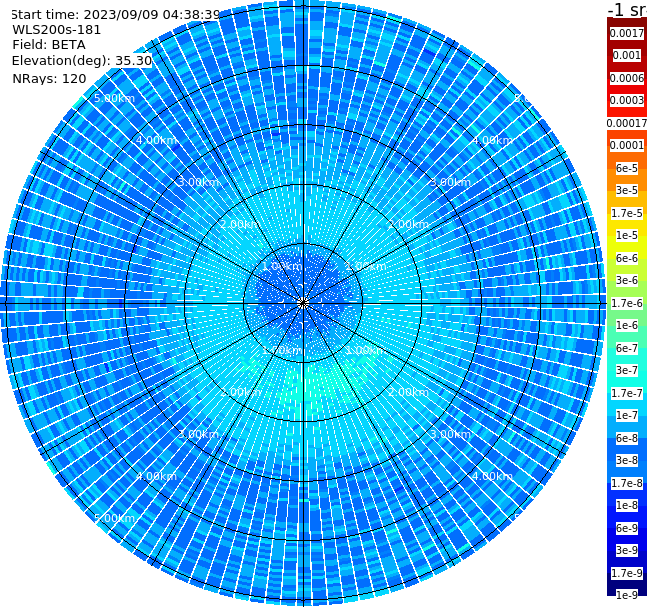Select the 0.0001 color bar label
The image size is (647, 607).
point(627,145)
